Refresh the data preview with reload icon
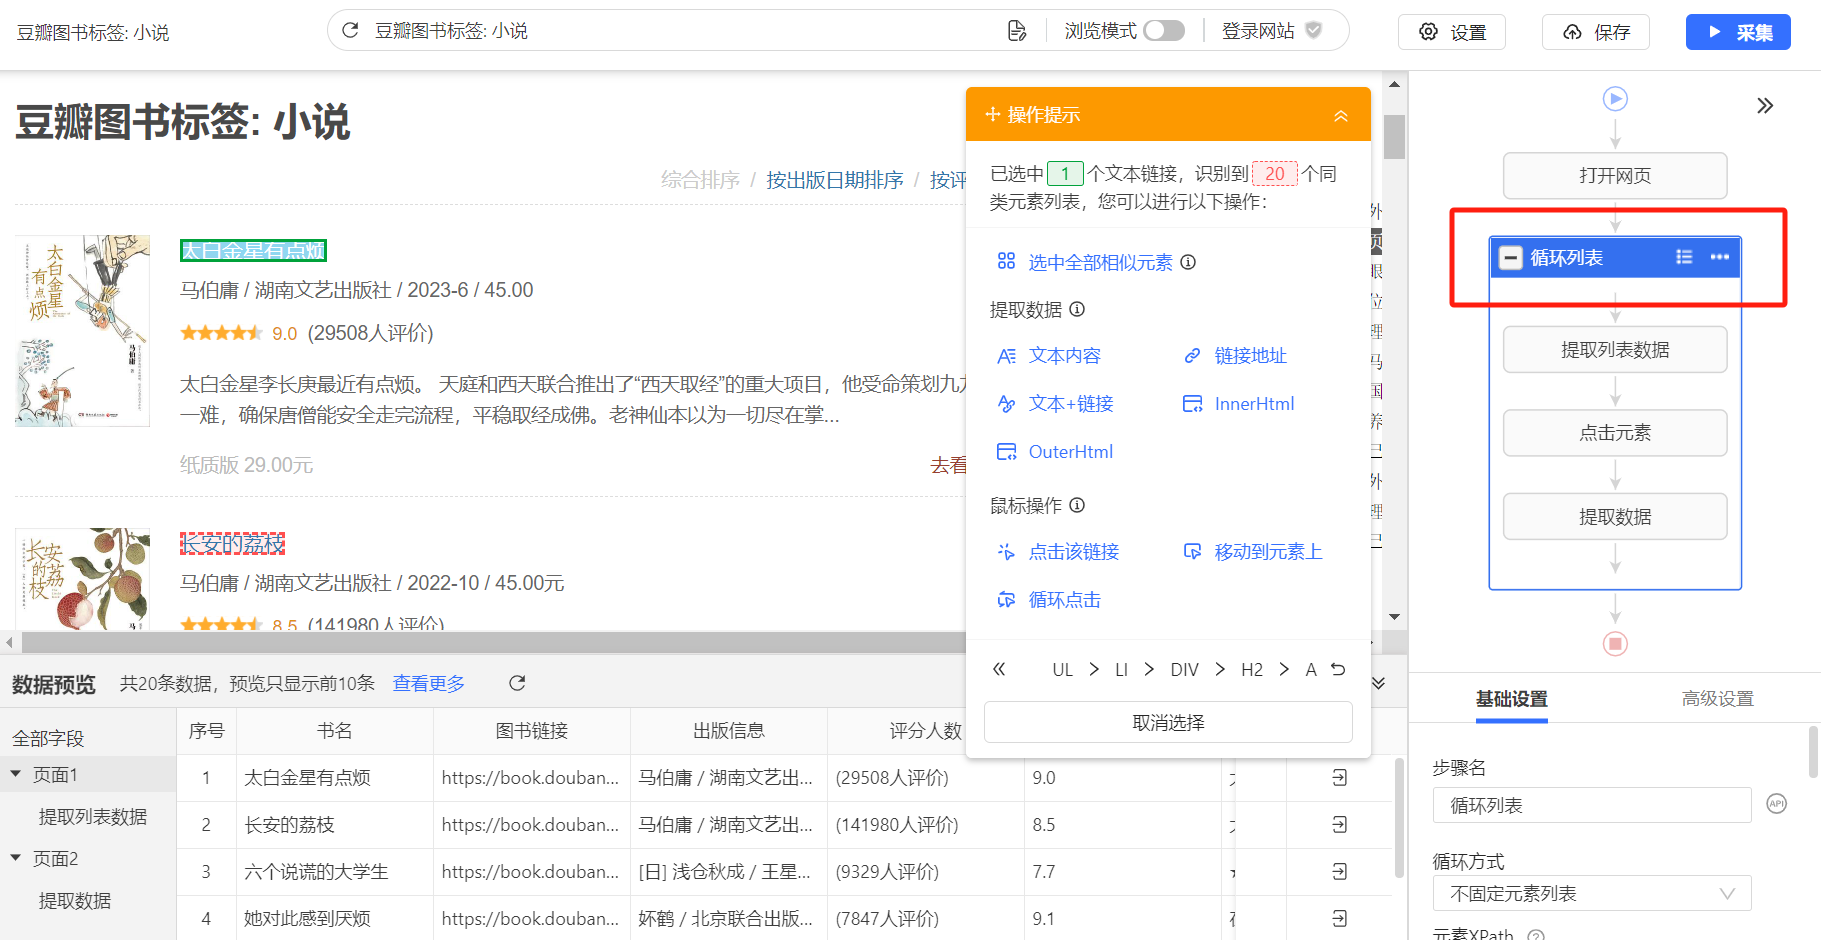This screenshot has height=940, width=1821. [x=517, y=683]
